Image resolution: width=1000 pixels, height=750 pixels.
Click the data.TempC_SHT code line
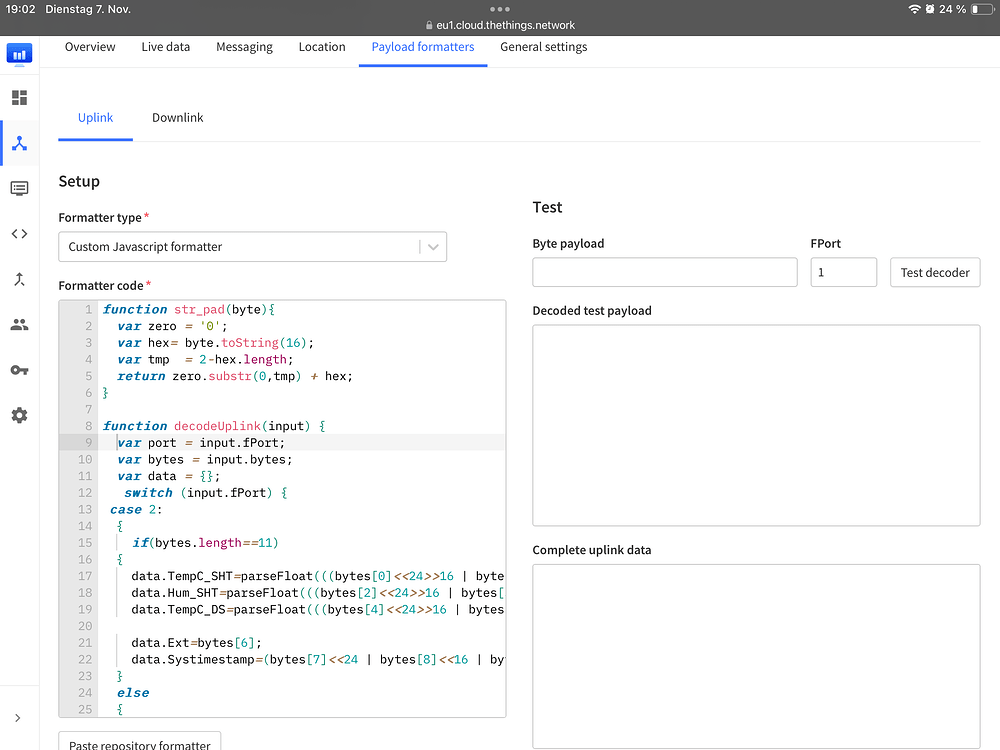pyautogui.click(x=318, y=576)
